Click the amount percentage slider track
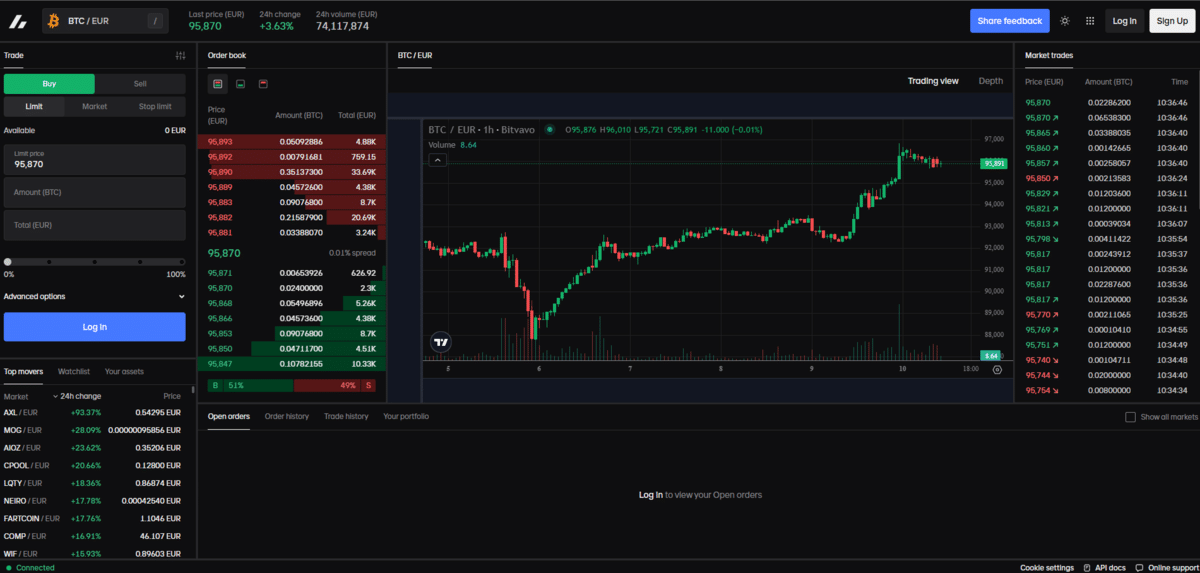This screenshot has width=1200, height=573. (94, 262)
